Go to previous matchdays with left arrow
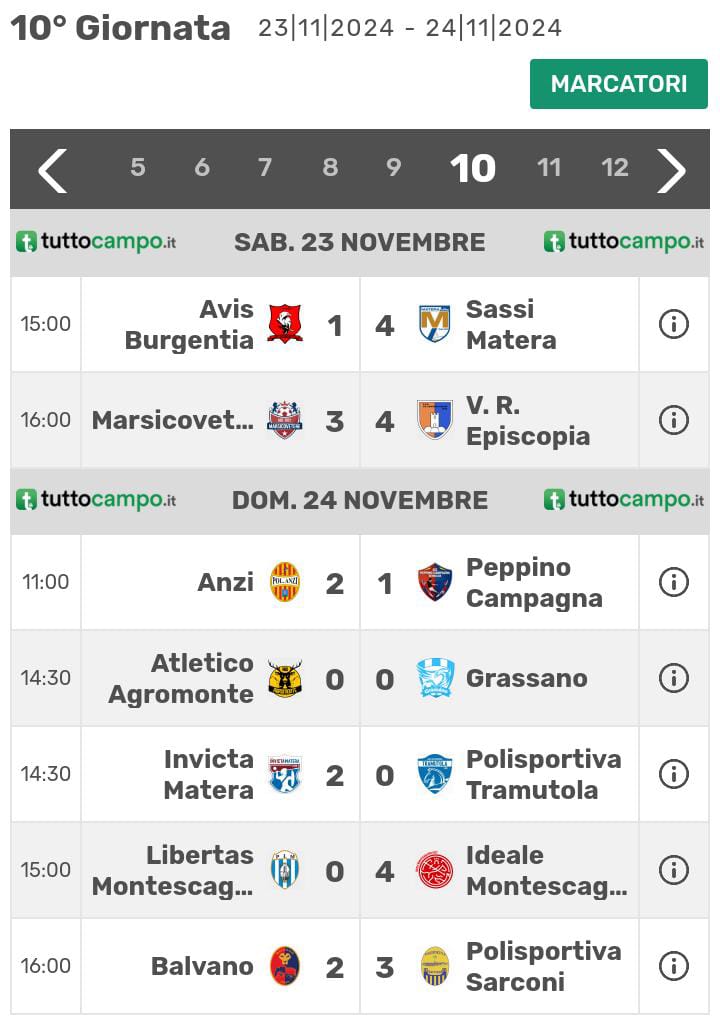The image size is (720, 1020). pos(52,170)
